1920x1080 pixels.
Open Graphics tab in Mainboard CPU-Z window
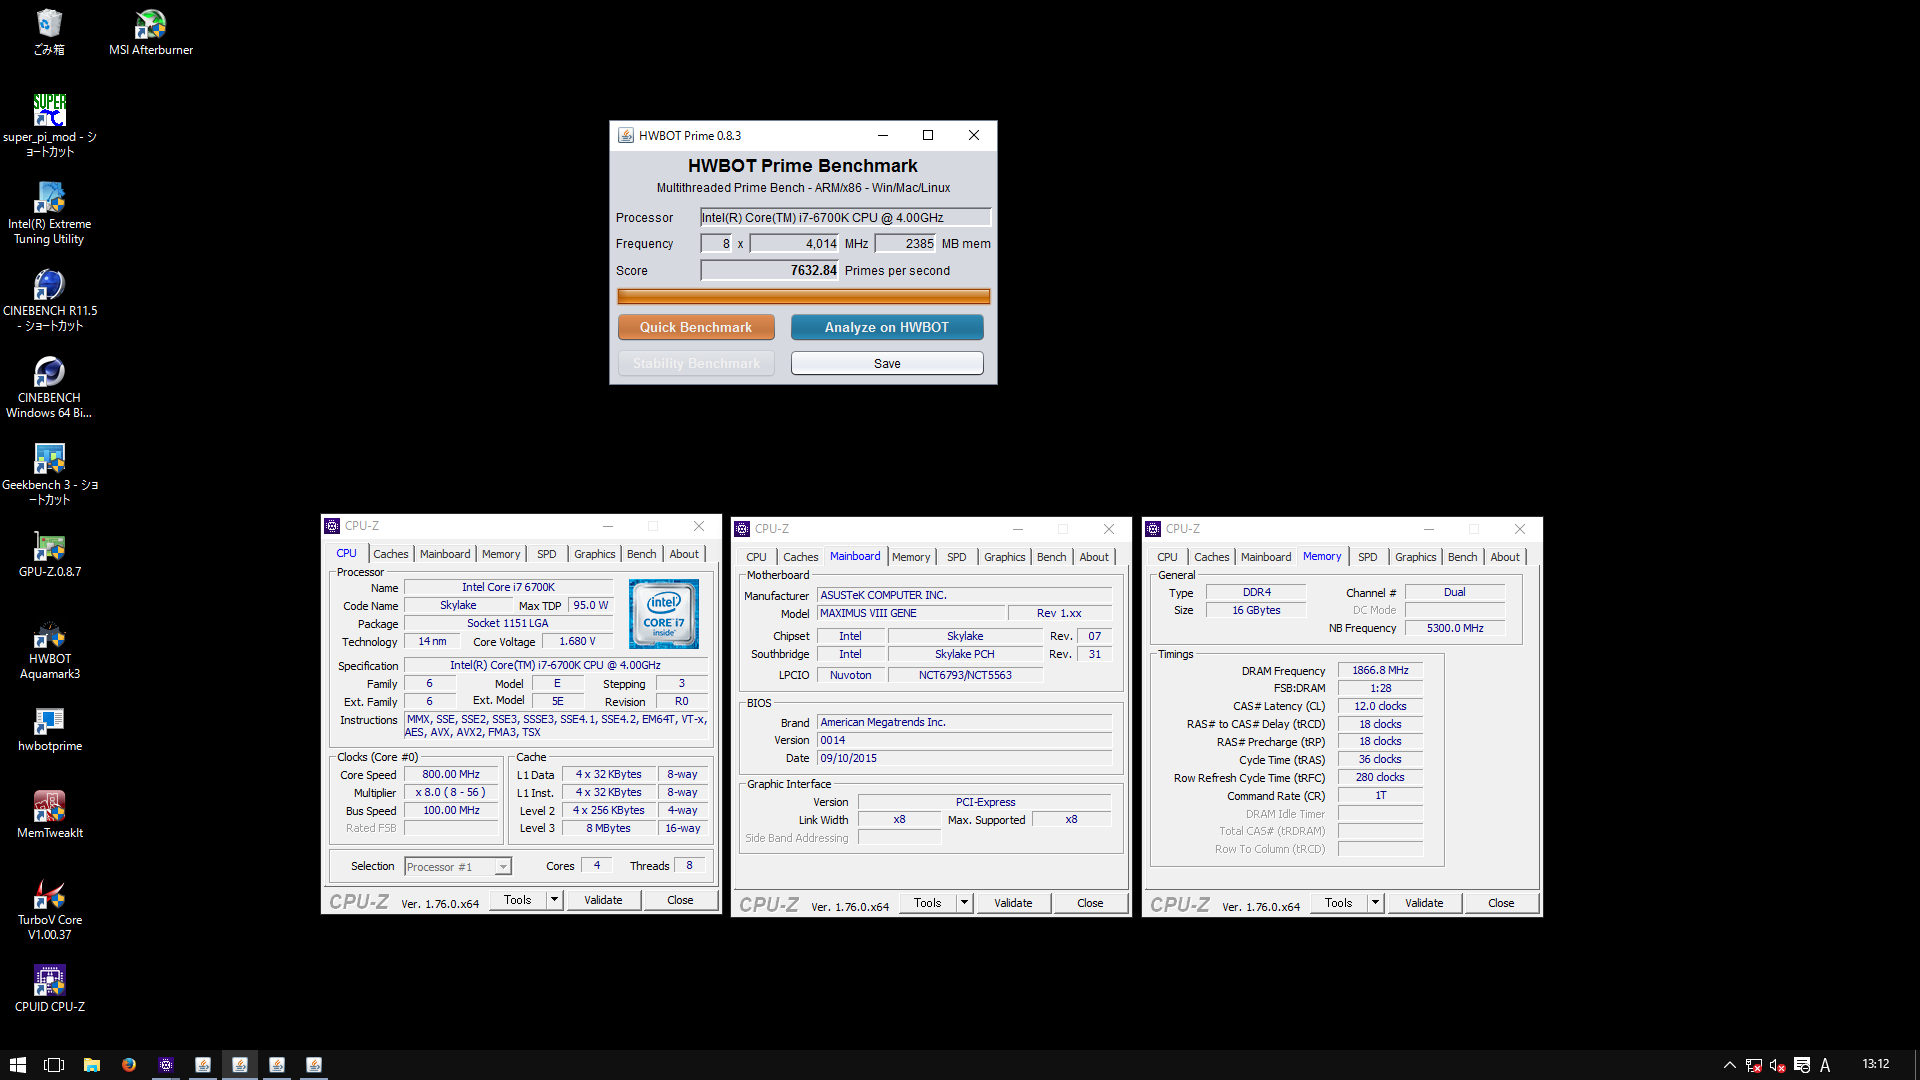pyautogui.click(x=1004, y=557)
